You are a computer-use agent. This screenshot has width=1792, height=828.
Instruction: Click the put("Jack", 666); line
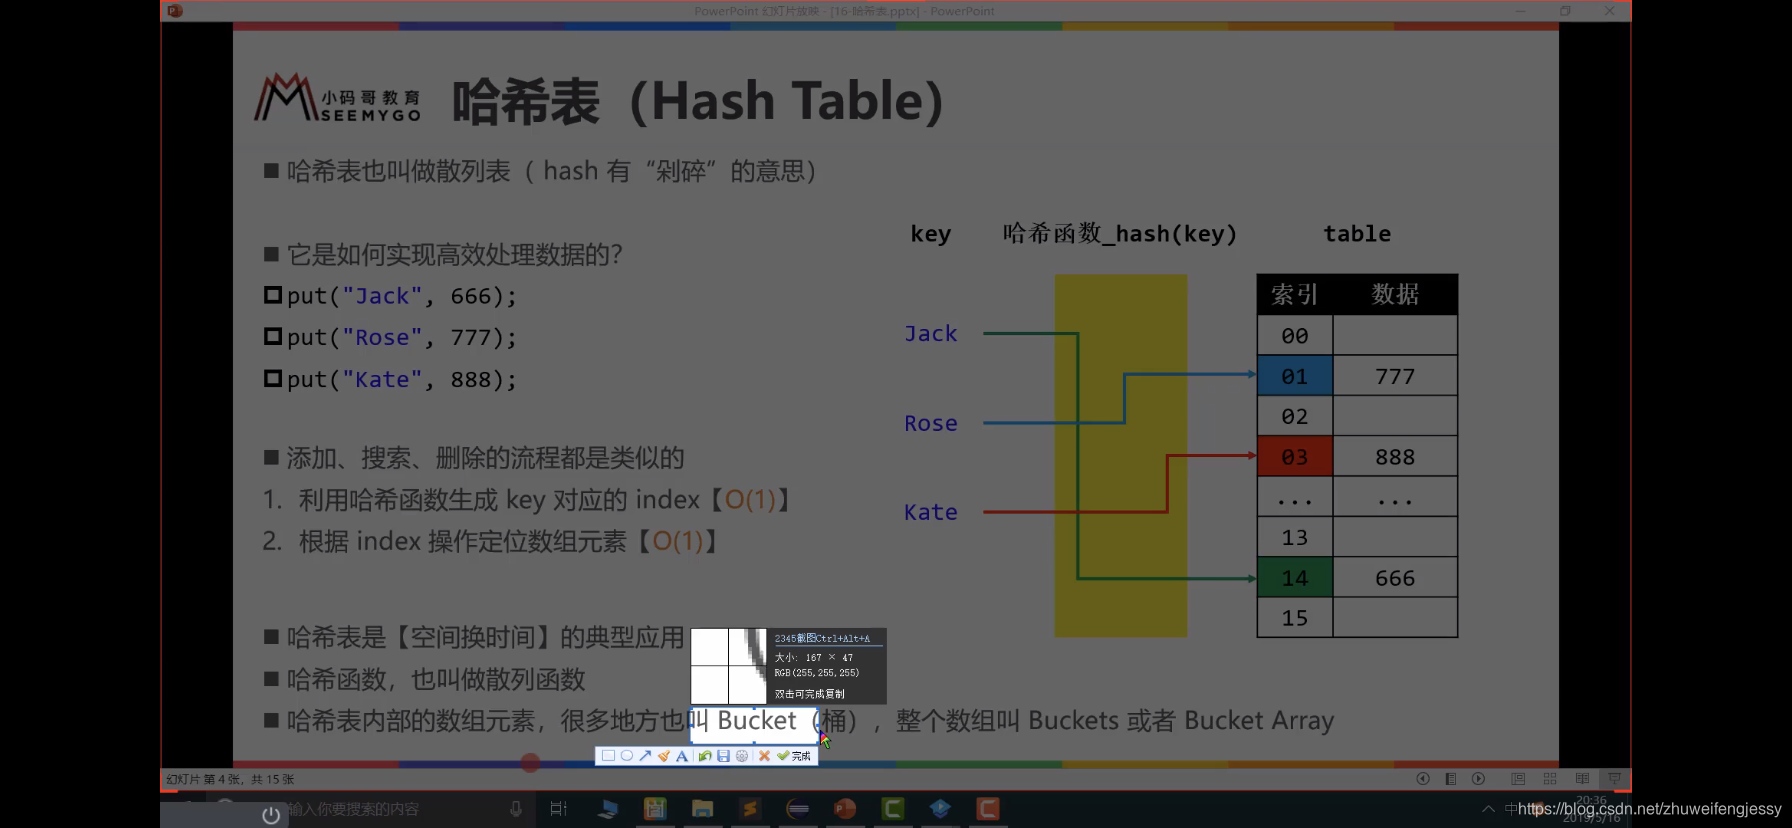click(391, 296)
